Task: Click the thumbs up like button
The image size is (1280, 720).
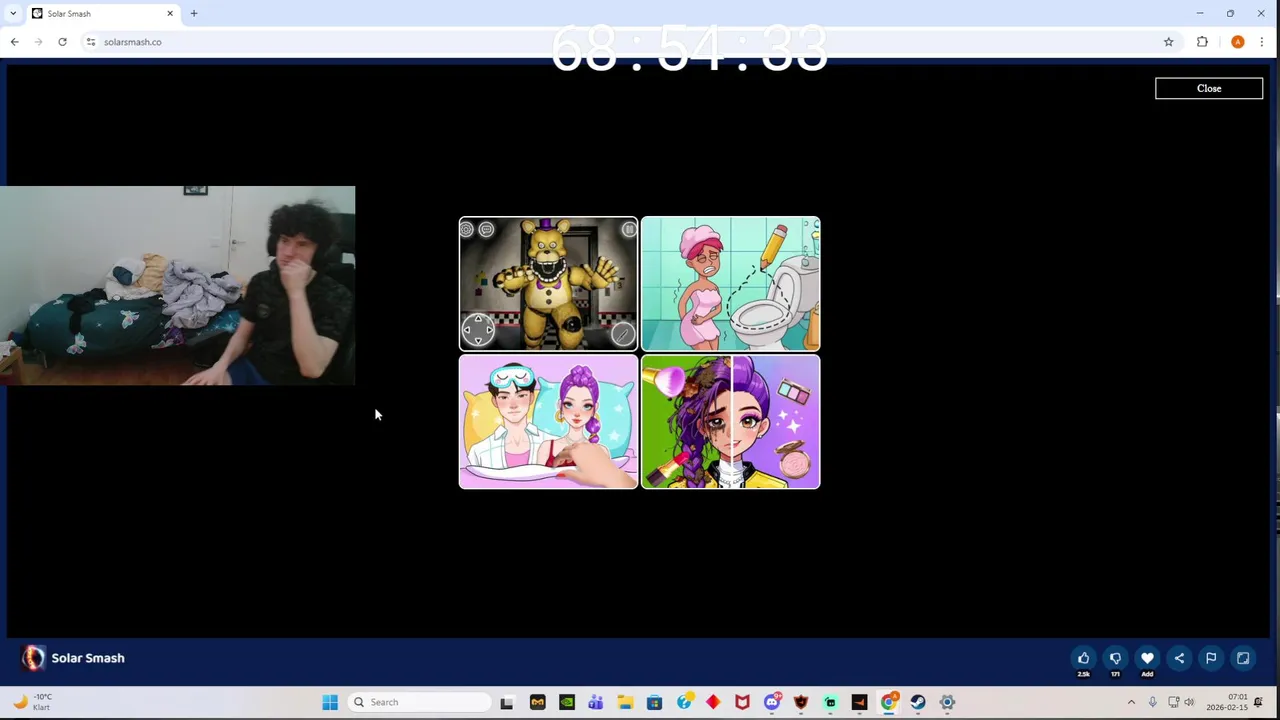Action: tap(1083, 658)
